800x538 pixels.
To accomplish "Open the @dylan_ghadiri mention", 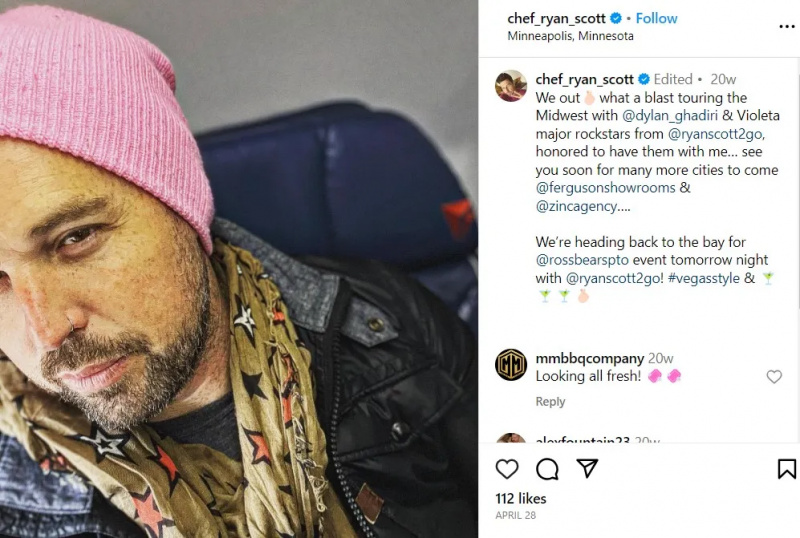I will pyautogui.click(x=669, y=116).
